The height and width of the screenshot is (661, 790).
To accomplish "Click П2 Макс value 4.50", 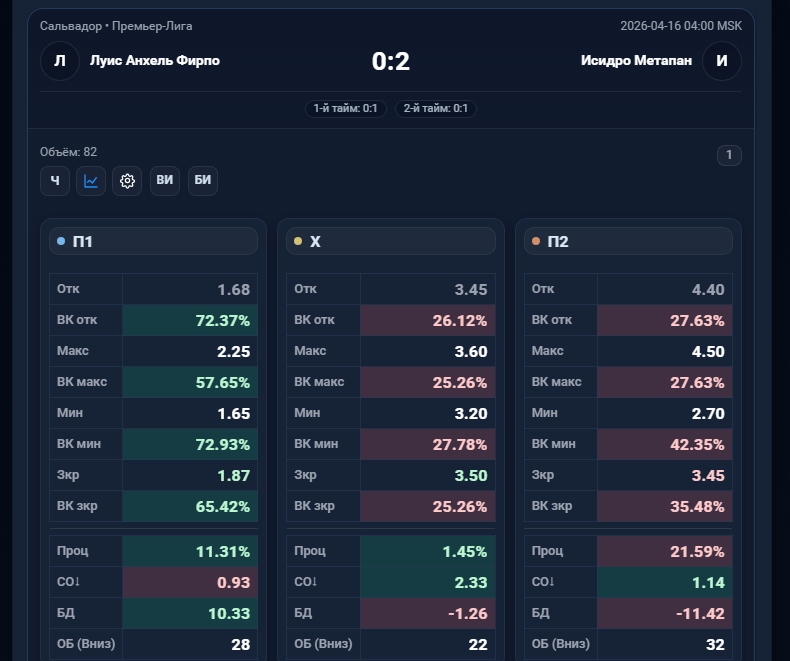I will (708, 351).
